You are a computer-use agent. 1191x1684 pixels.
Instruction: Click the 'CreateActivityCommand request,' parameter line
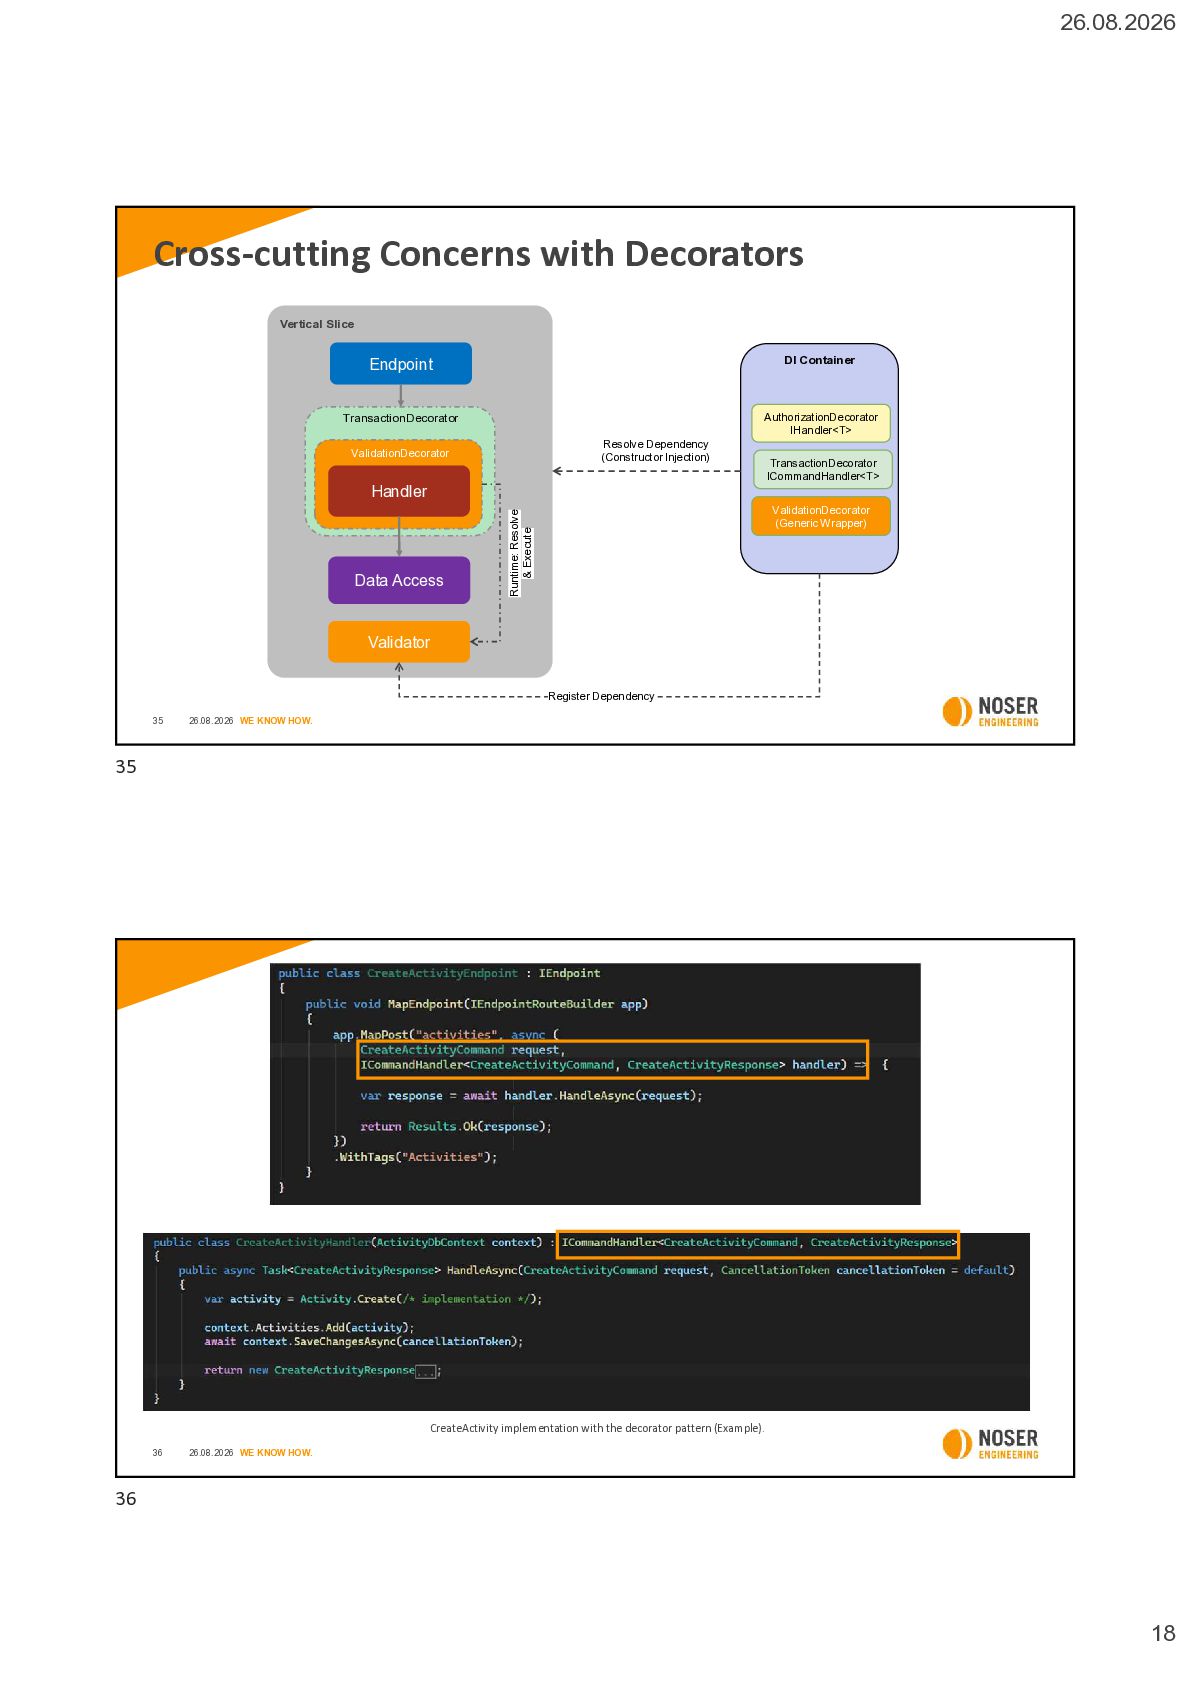pos(462,1050)
